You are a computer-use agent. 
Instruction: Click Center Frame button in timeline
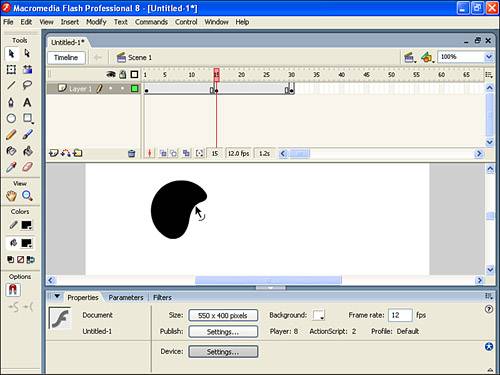click(150, 153)
